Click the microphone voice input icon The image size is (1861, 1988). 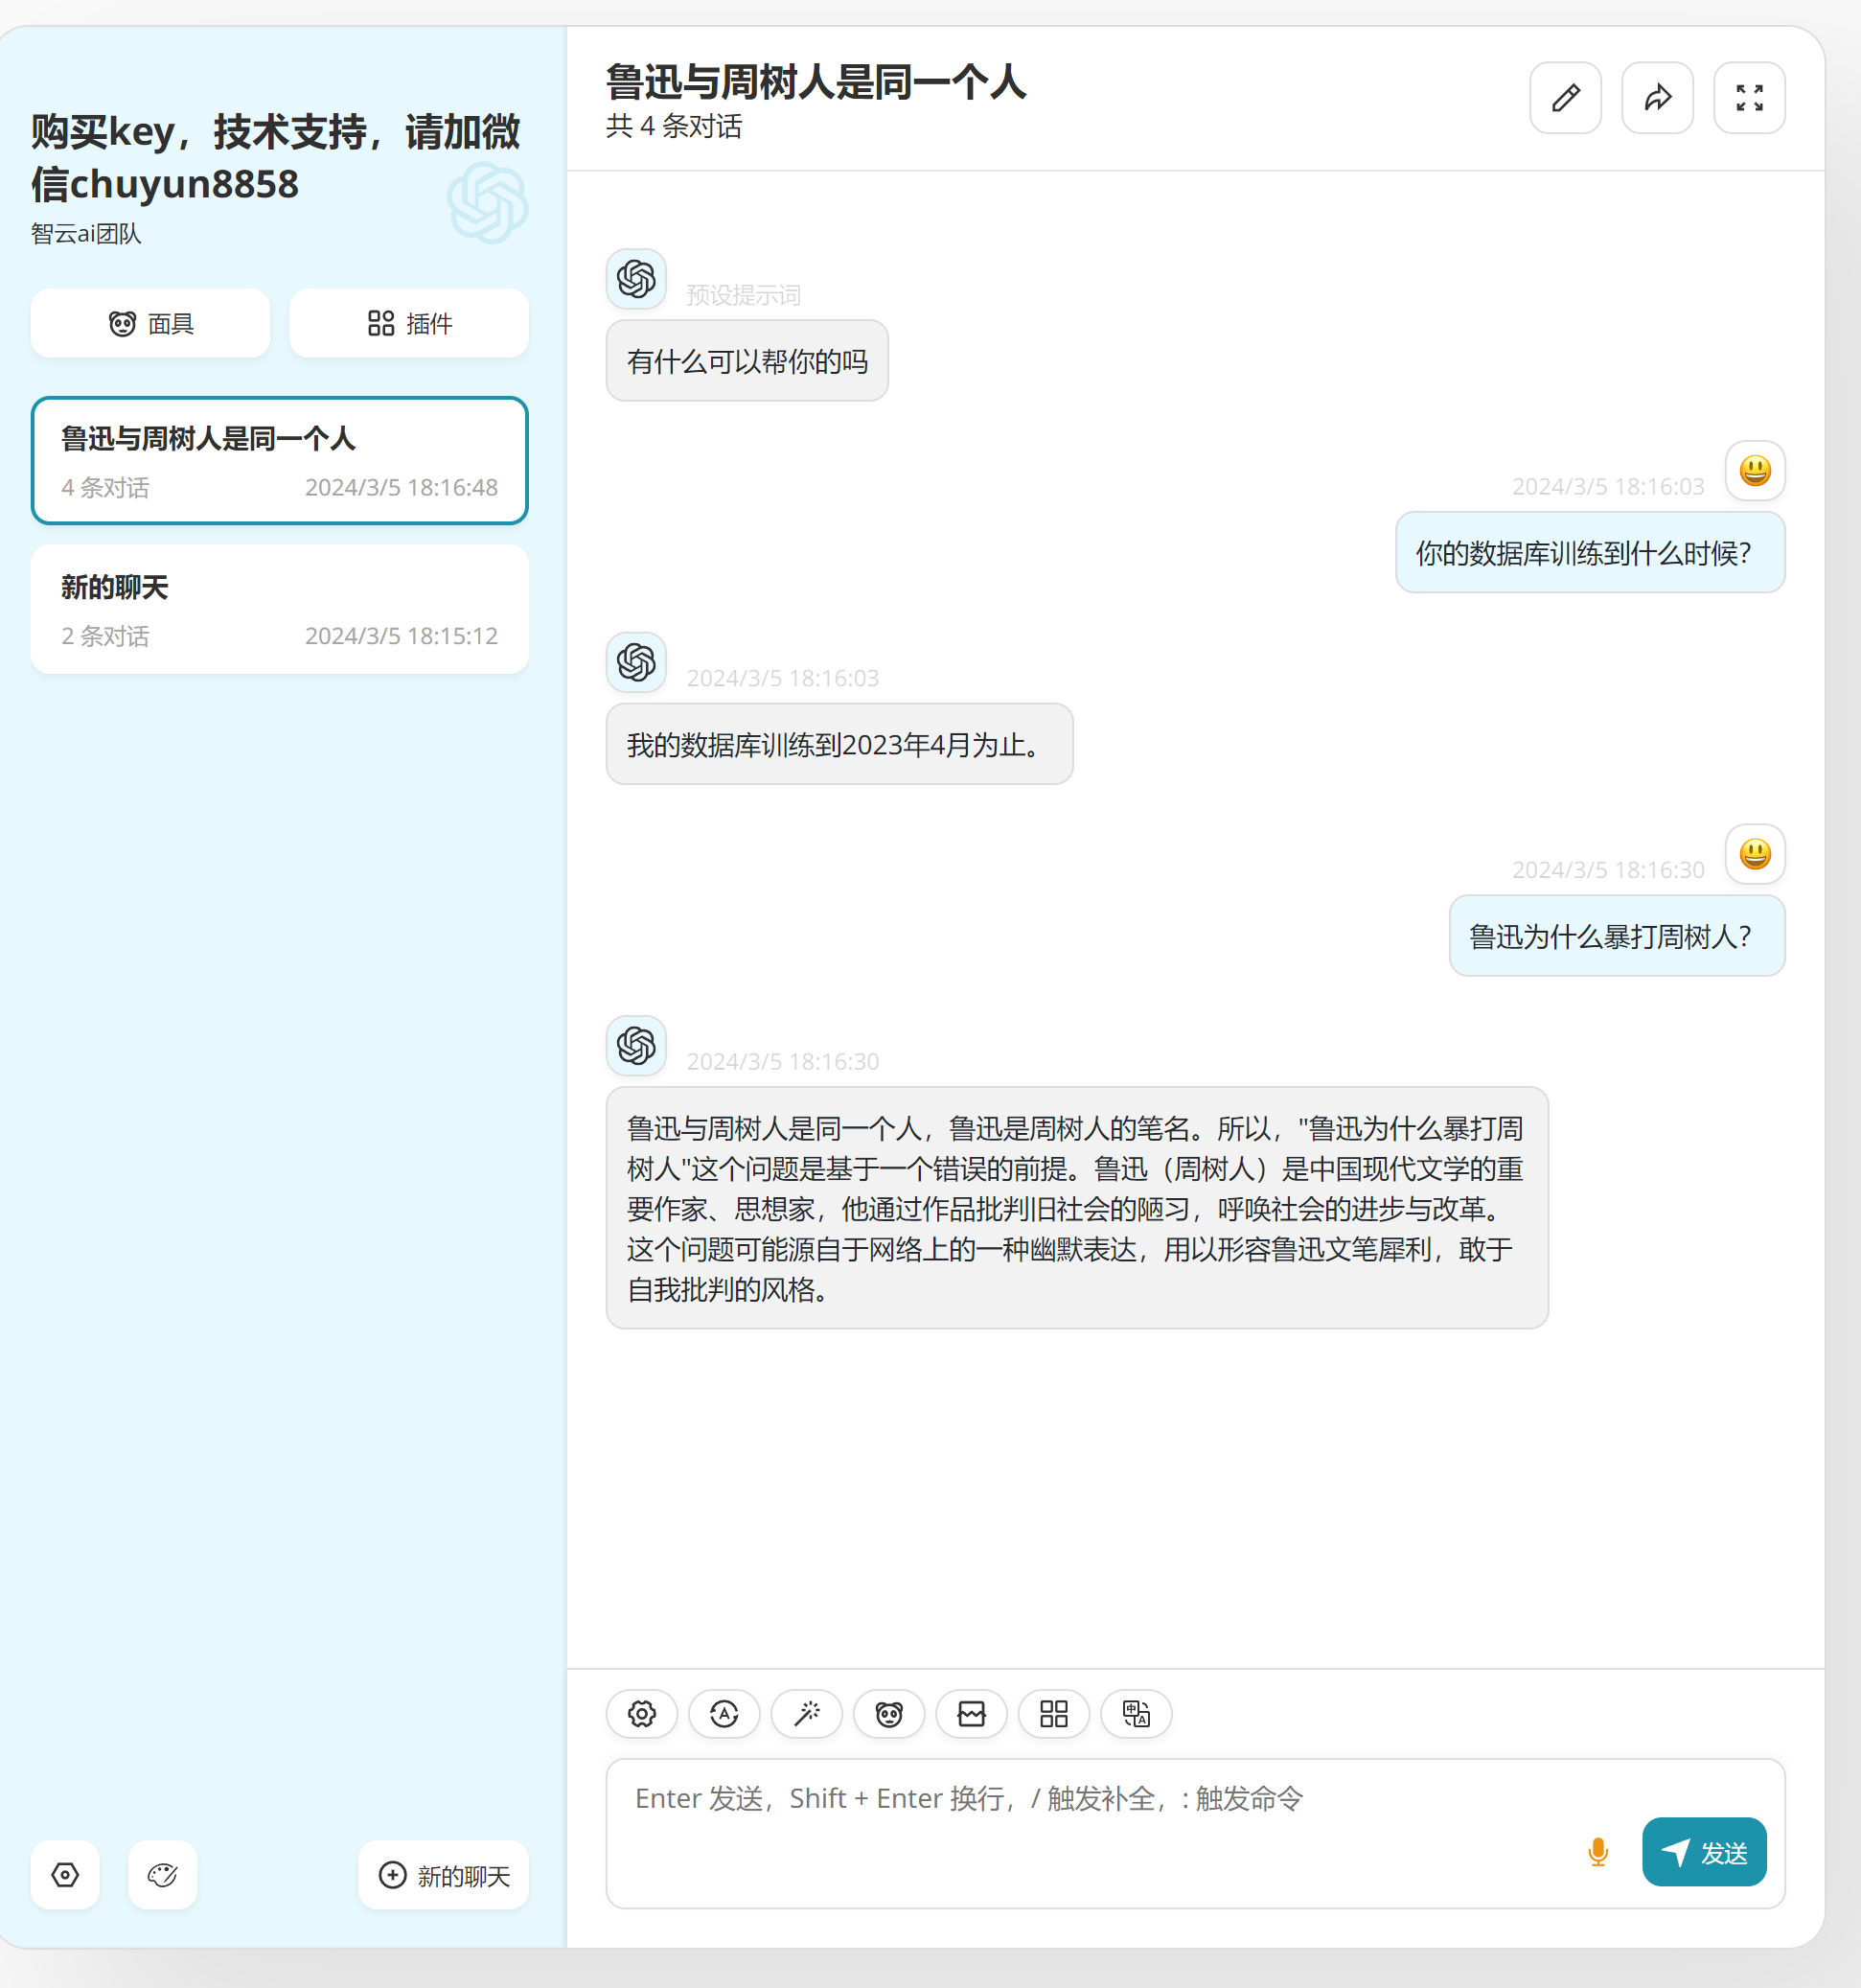tap(1597, 1852)
